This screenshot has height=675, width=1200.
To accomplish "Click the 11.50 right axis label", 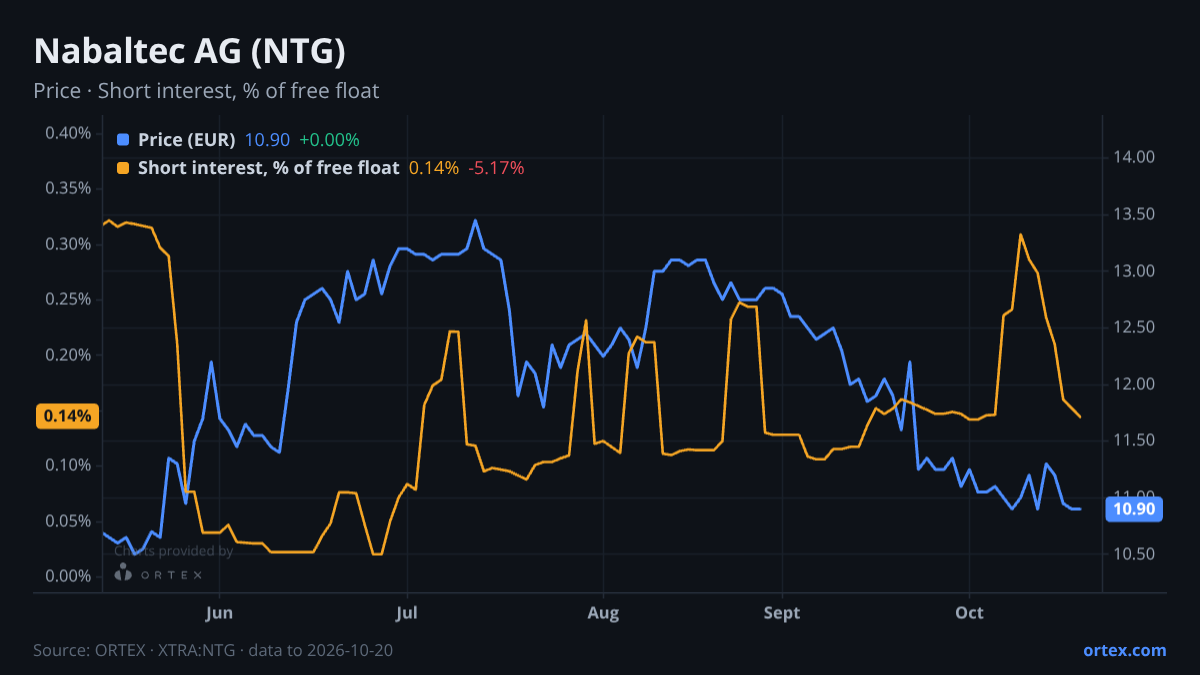I will click(x=1133, y=440).
